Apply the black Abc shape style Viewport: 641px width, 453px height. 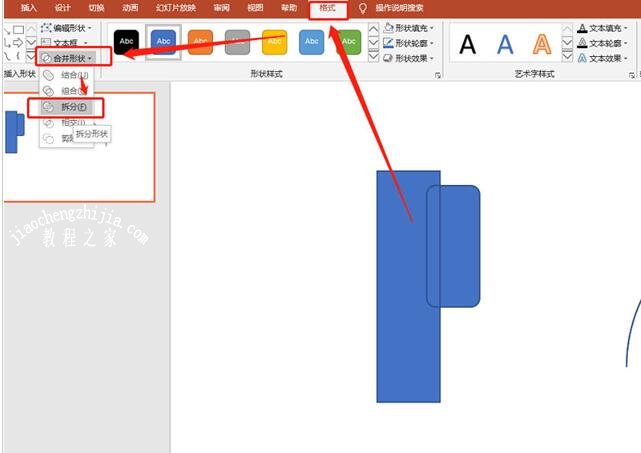coord(126,42)
